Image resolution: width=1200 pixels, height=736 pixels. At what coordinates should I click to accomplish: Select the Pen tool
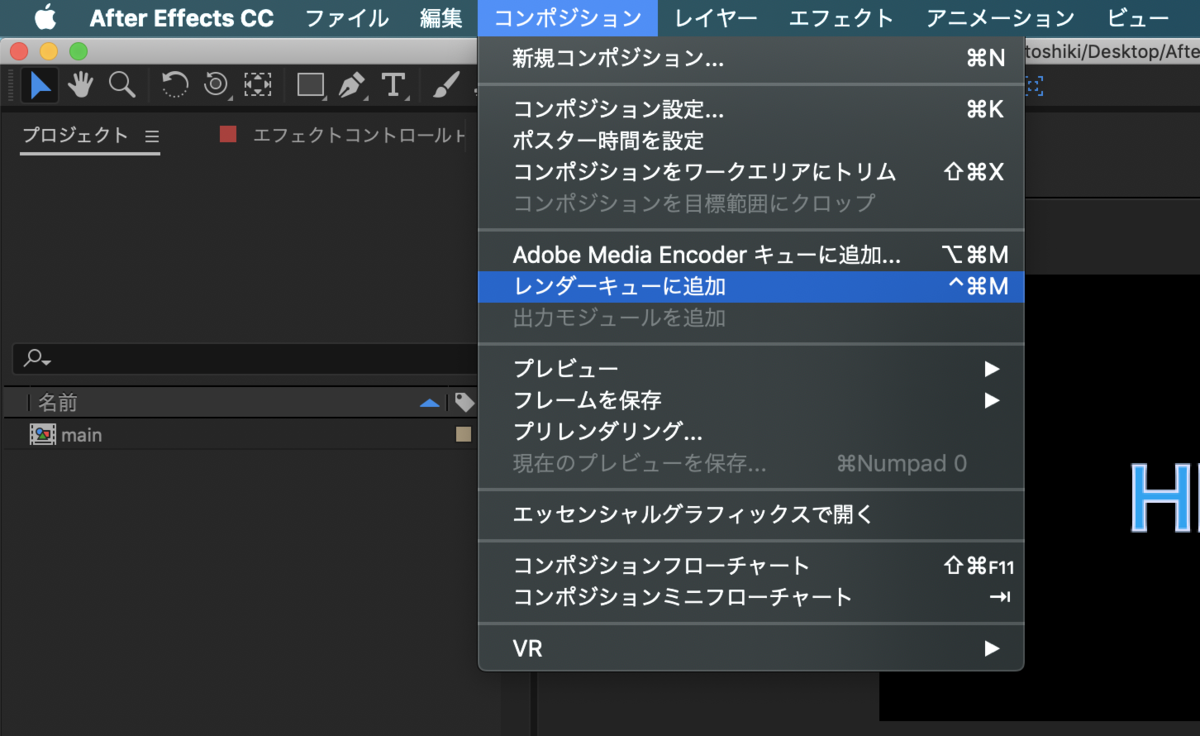tap(352, 86)
